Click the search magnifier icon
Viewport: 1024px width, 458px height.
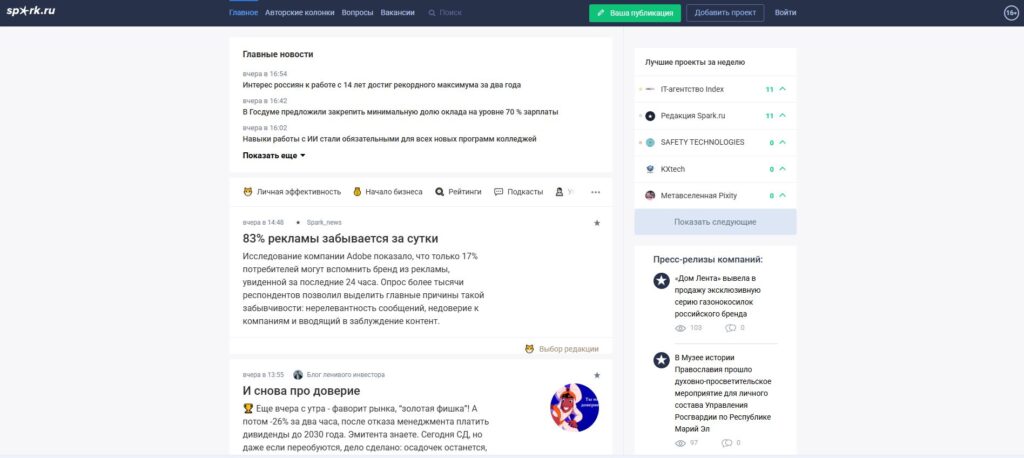coord(432,12)
